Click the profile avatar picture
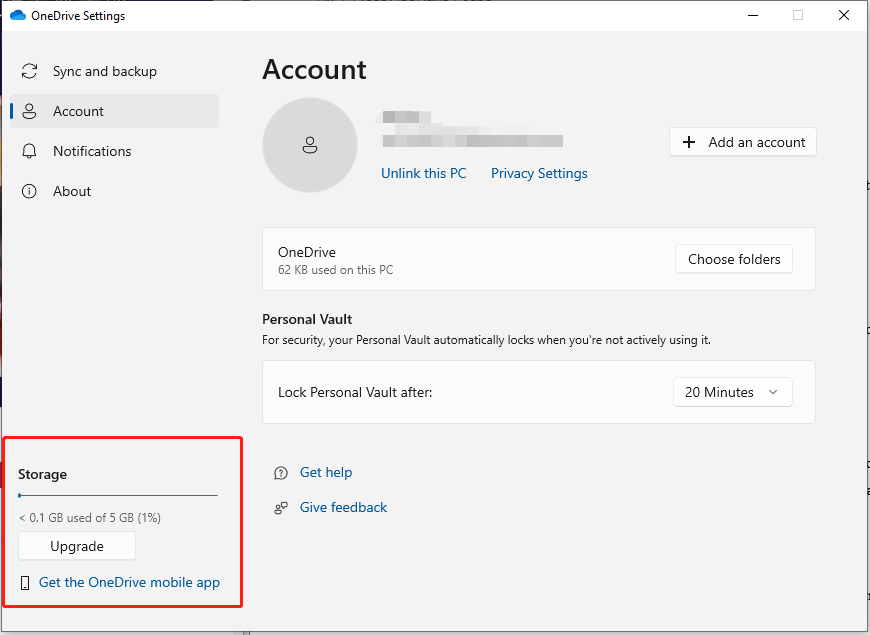The width and height of the screenshot is (870, 635). point(310,145)
